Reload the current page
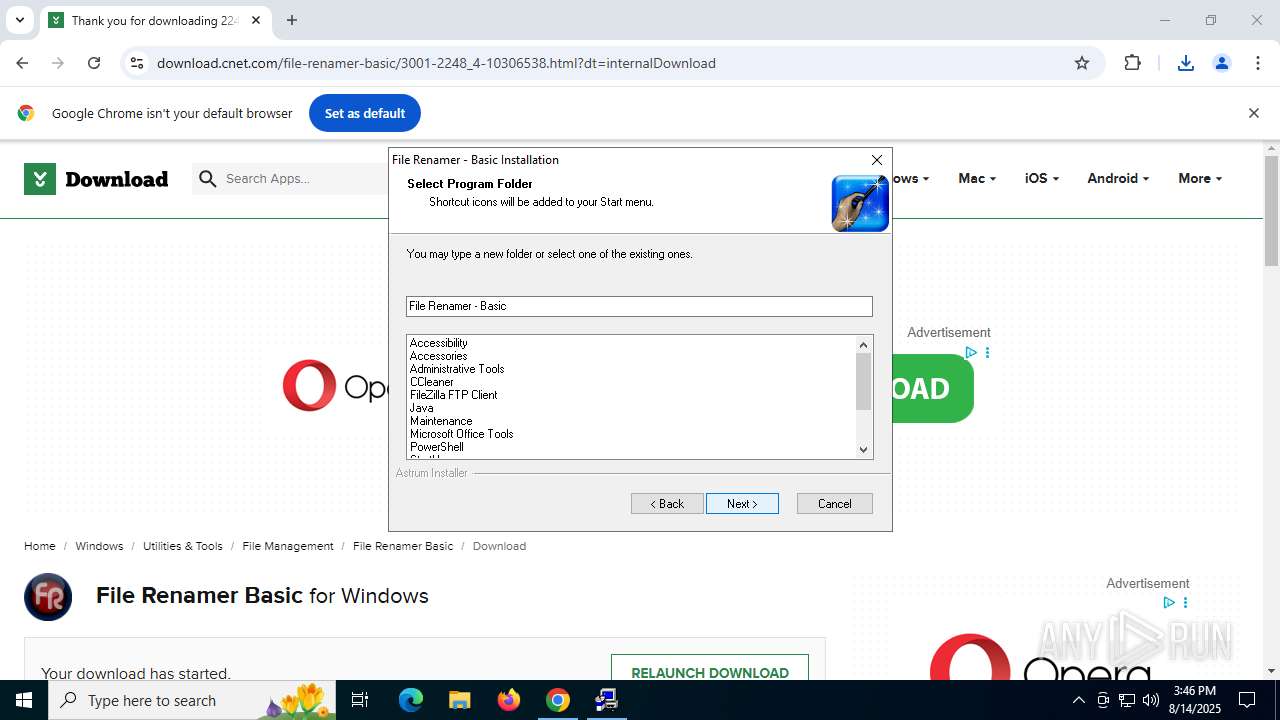Image resolution: width=1280 pixels, height=720 pixels. [94, 63]
